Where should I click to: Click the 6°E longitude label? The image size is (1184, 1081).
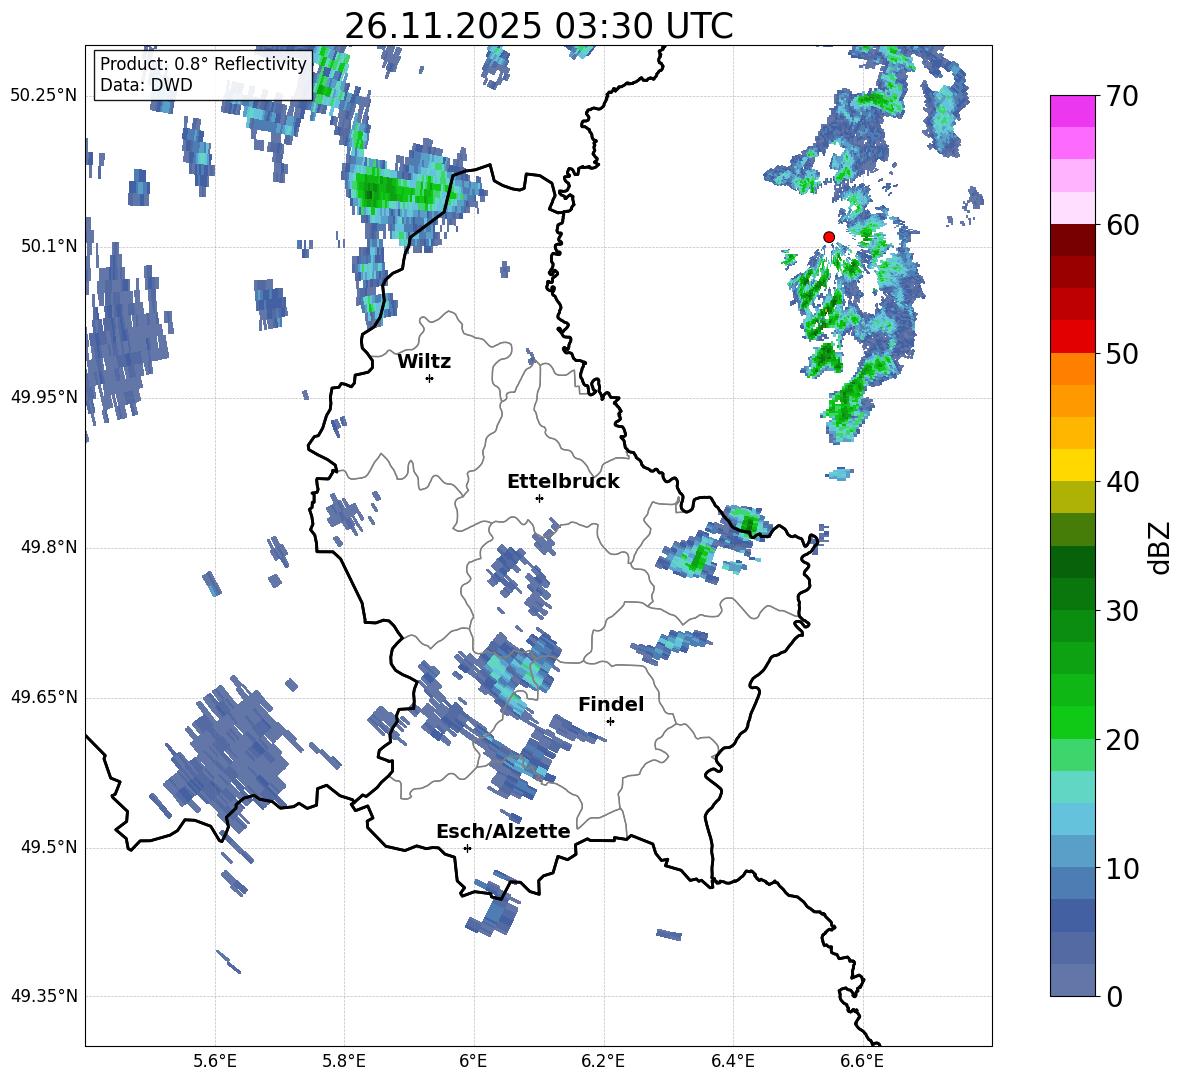473,1061
